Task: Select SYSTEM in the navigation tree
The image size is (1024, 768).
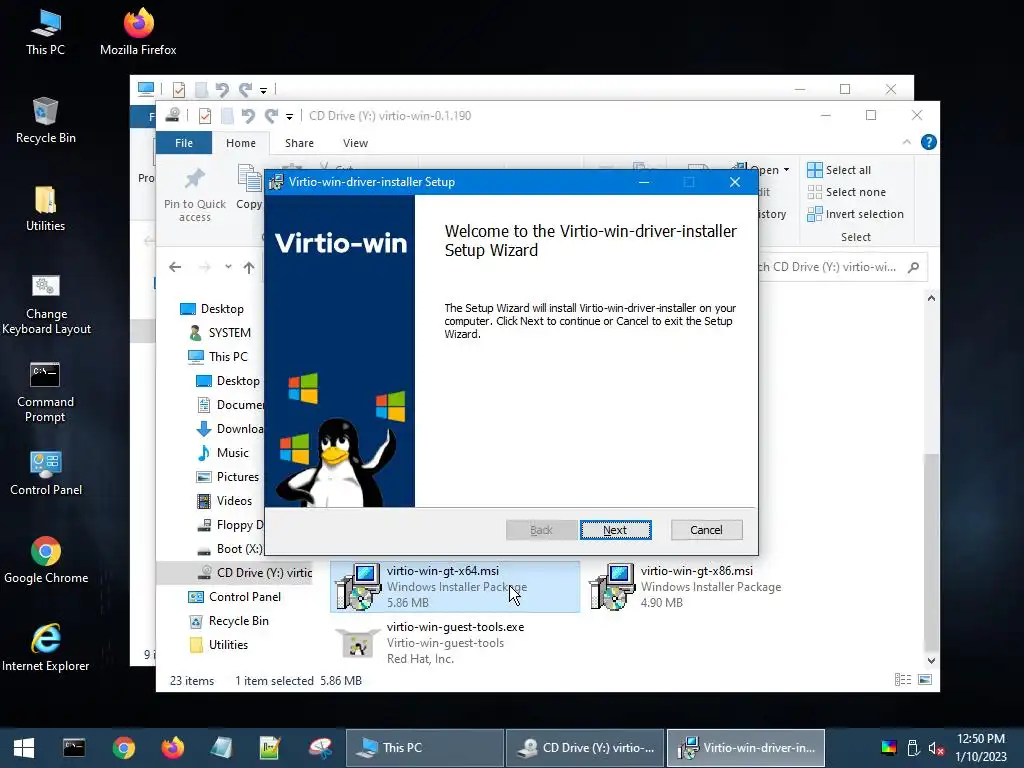Action: pos(220,333)
